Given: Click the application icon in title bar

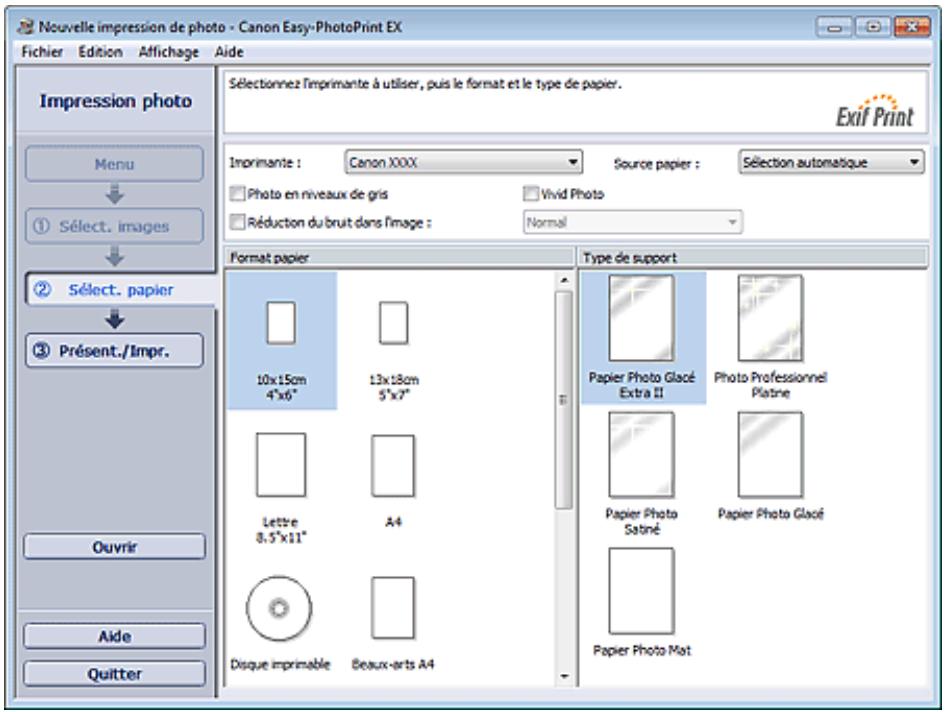Looking at the screenshot, I should 26,27.
